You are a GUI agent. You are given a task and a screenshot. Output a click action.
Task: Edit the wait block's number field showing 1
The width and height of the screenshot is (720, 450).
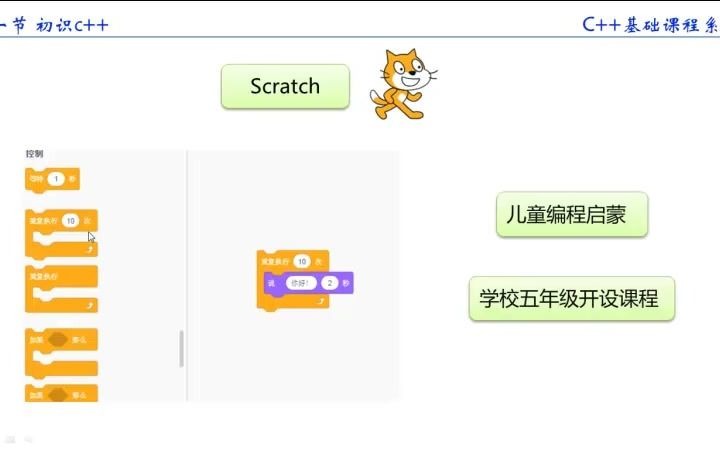tap(56, 179)
